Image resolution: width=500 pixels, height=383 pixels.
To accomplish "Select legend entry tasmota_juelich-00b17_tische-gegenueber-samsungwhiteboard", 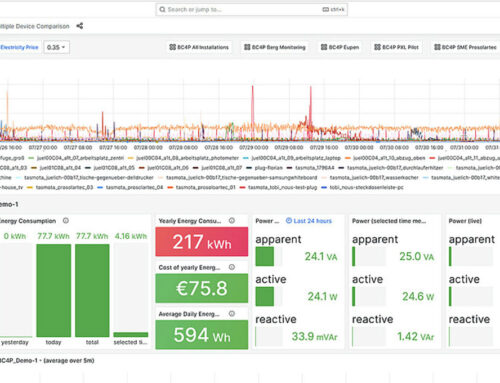I will pos(242,178).
